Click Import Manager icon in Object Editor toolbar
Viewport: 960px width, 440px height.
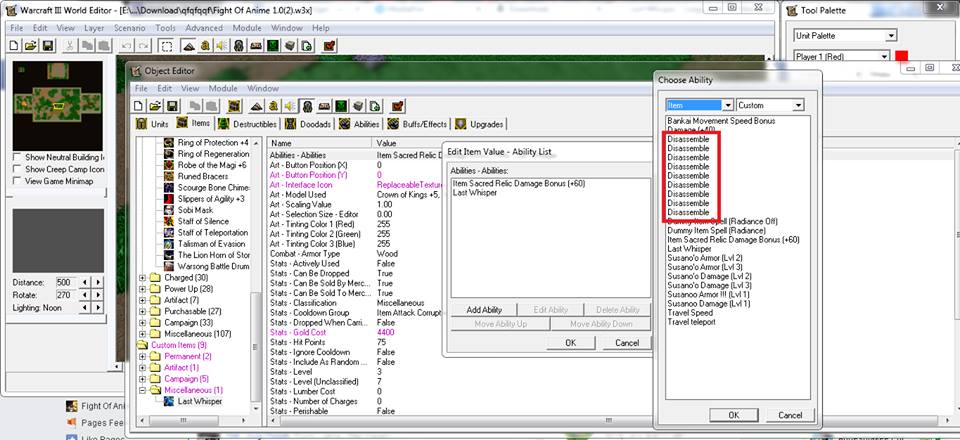(375, 105)
